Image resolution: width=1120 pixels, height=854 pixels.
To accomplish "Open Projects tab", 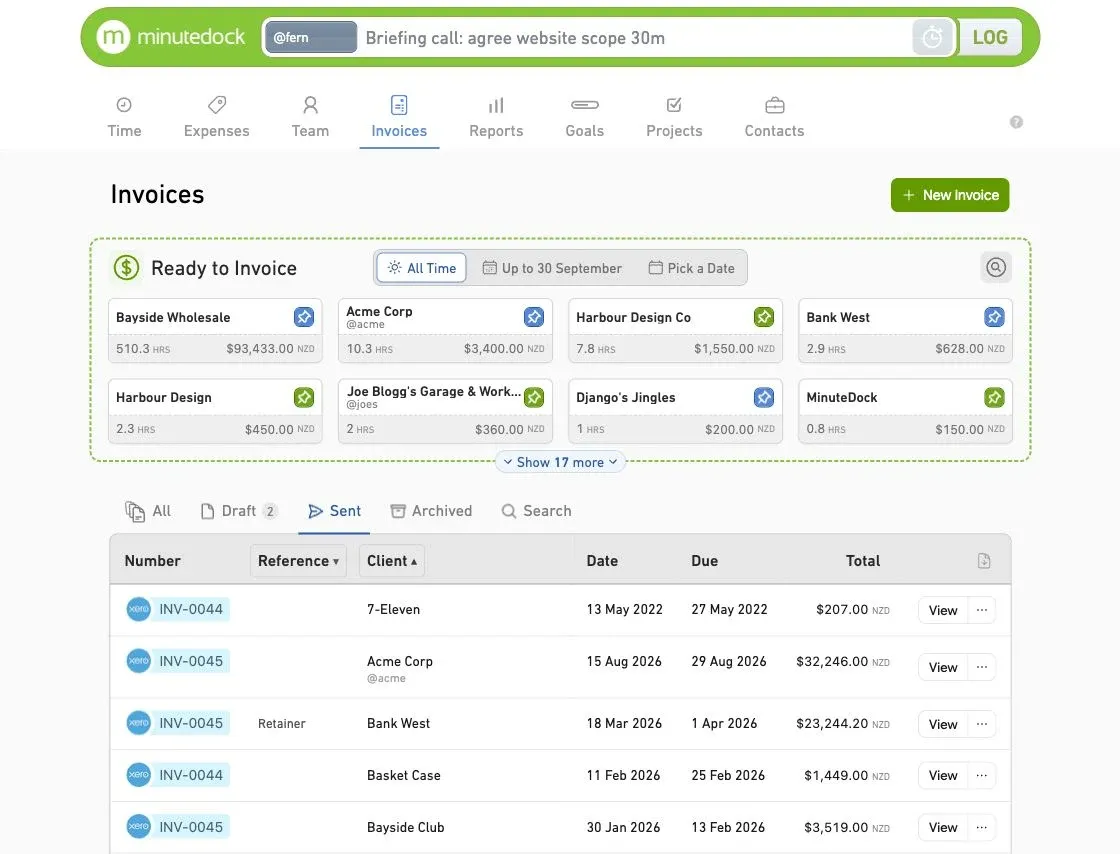I will pyautogui.click(x=674, y=117).
